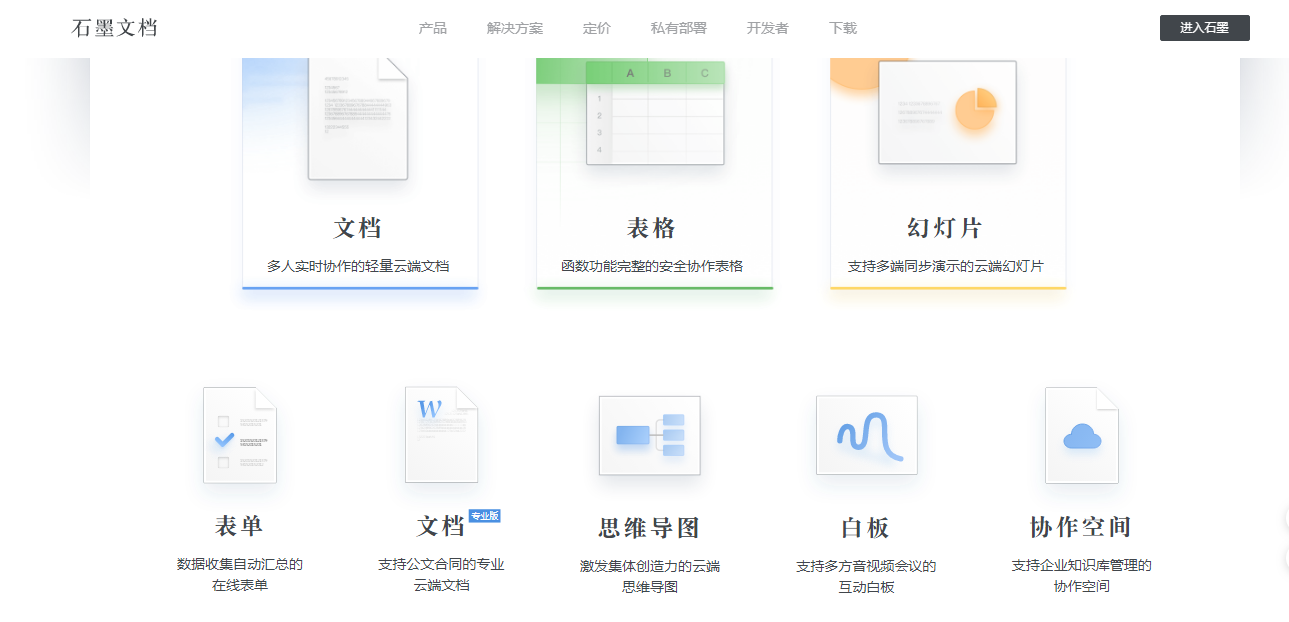The height and width of the screenshot is (622, 1289).
Task: Click the 幻灯片 card title
Action: click(945, 228)
